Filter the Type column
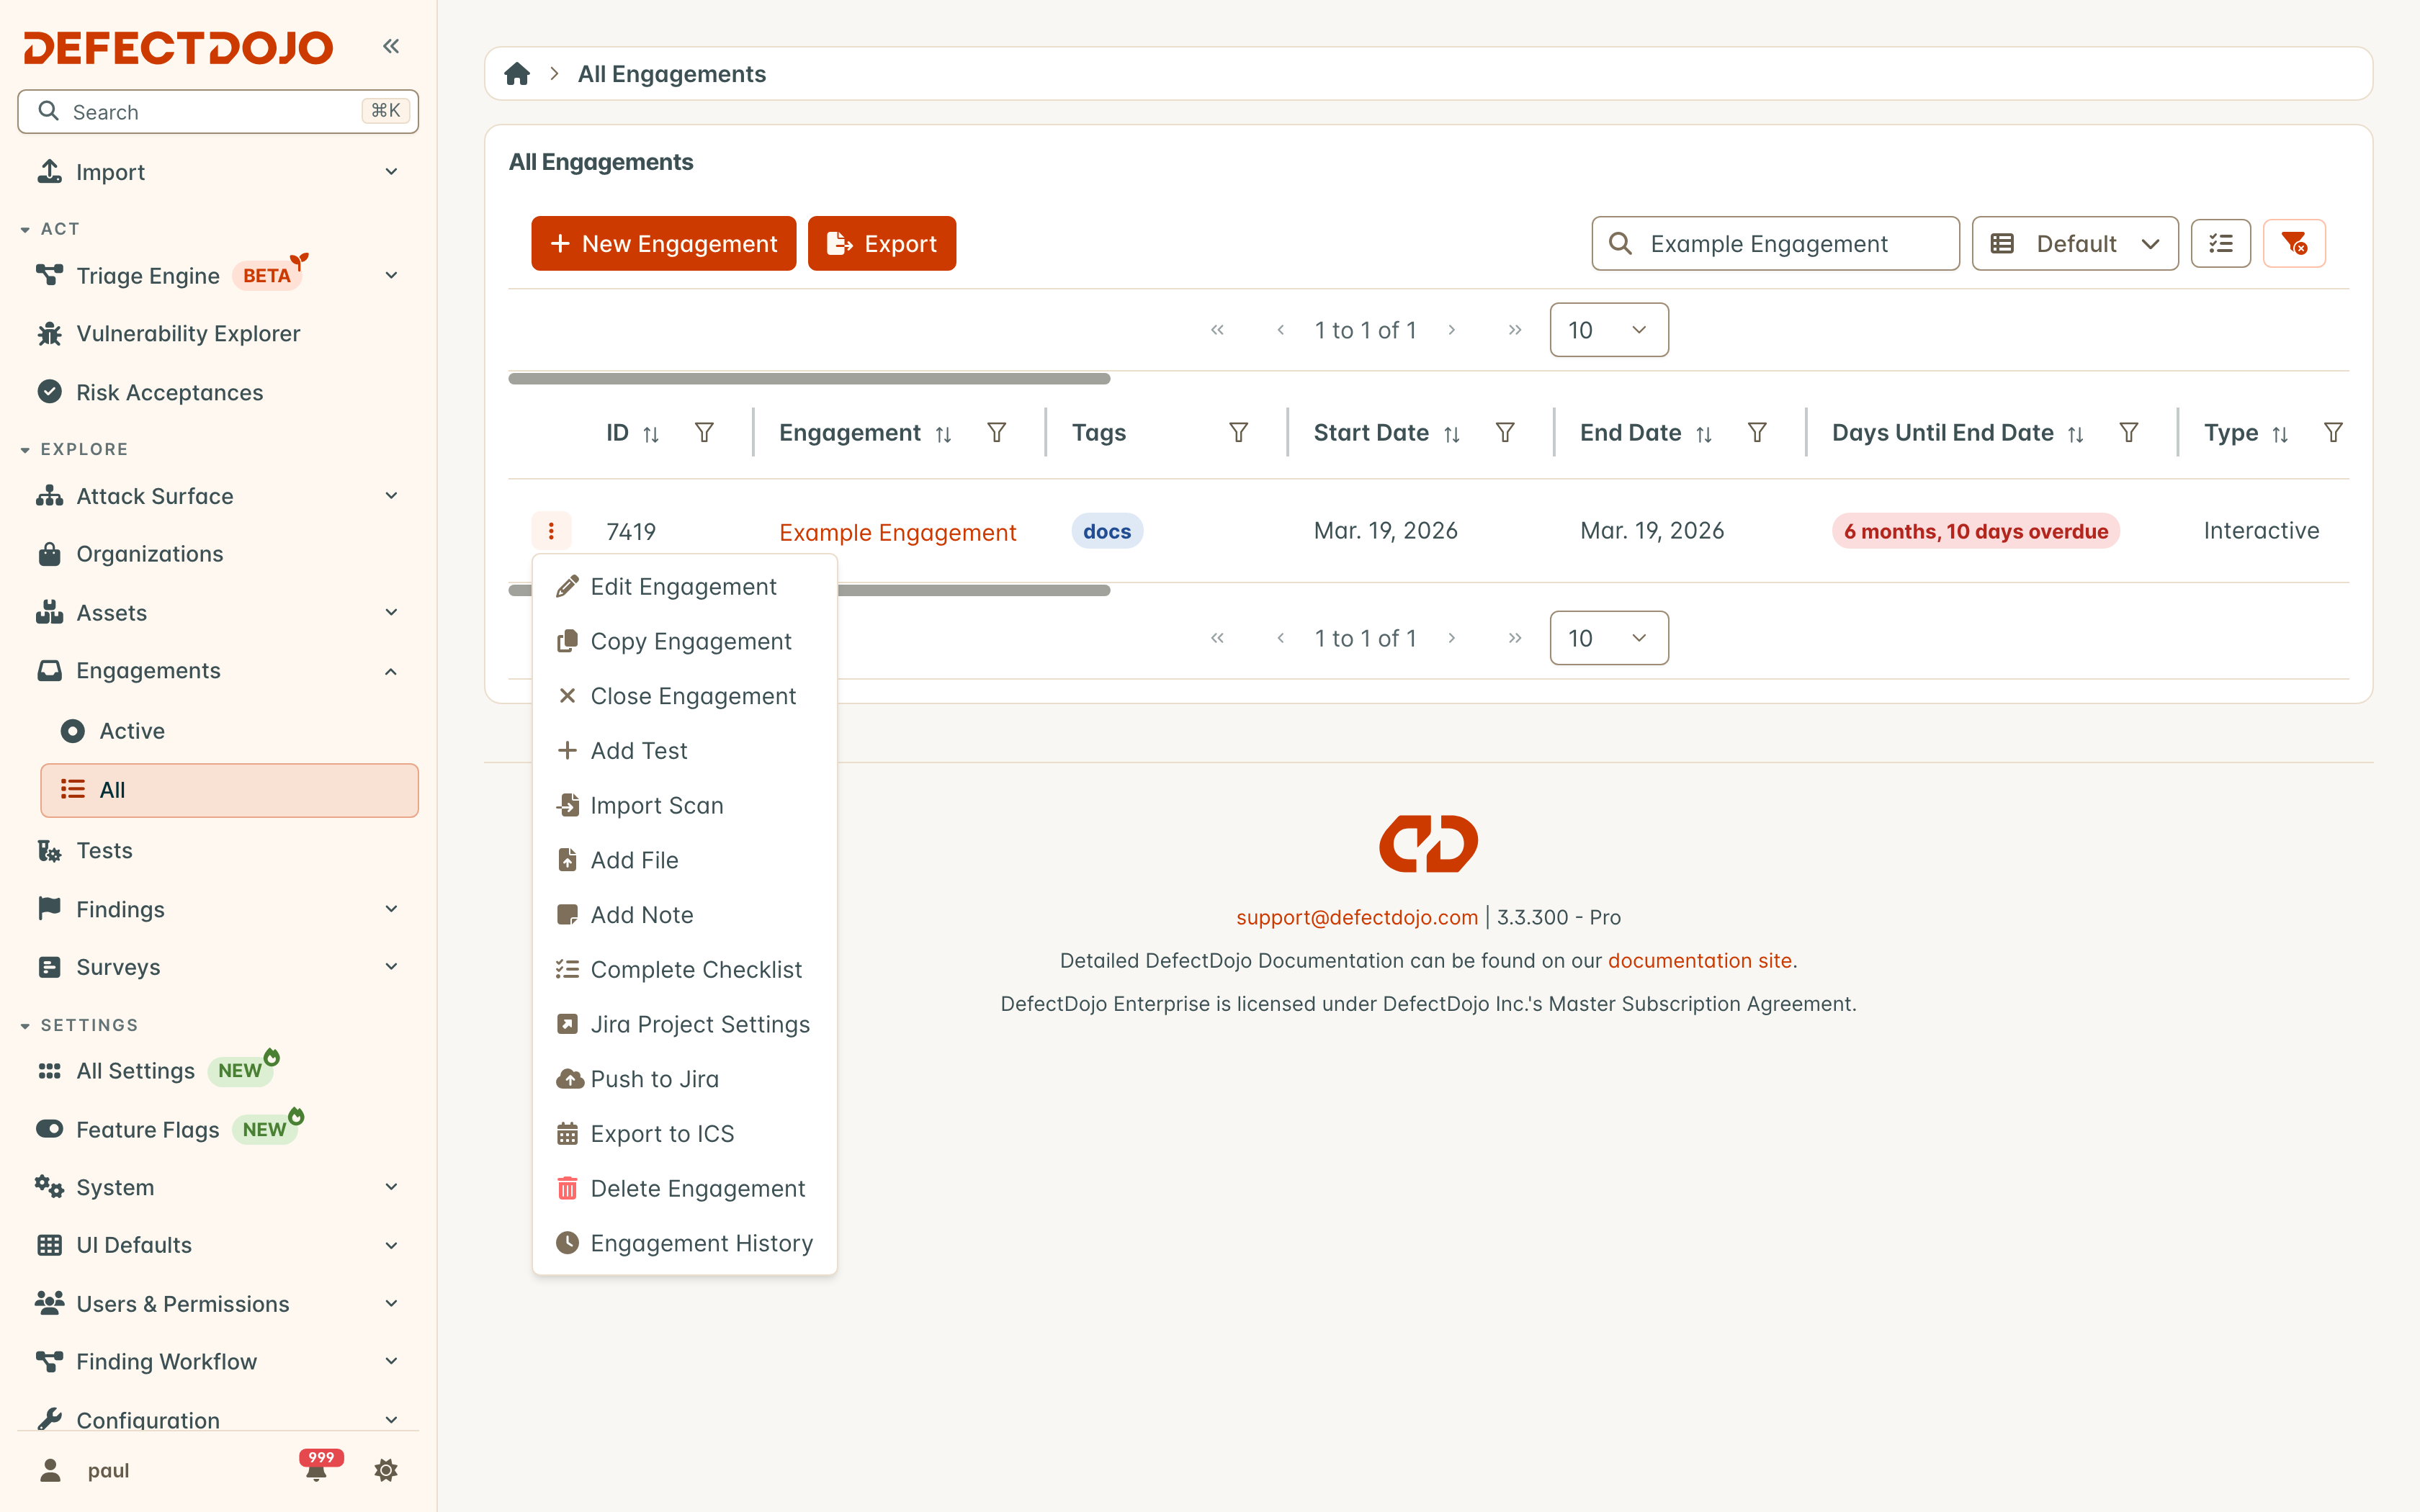 [x=2333, y=433]
